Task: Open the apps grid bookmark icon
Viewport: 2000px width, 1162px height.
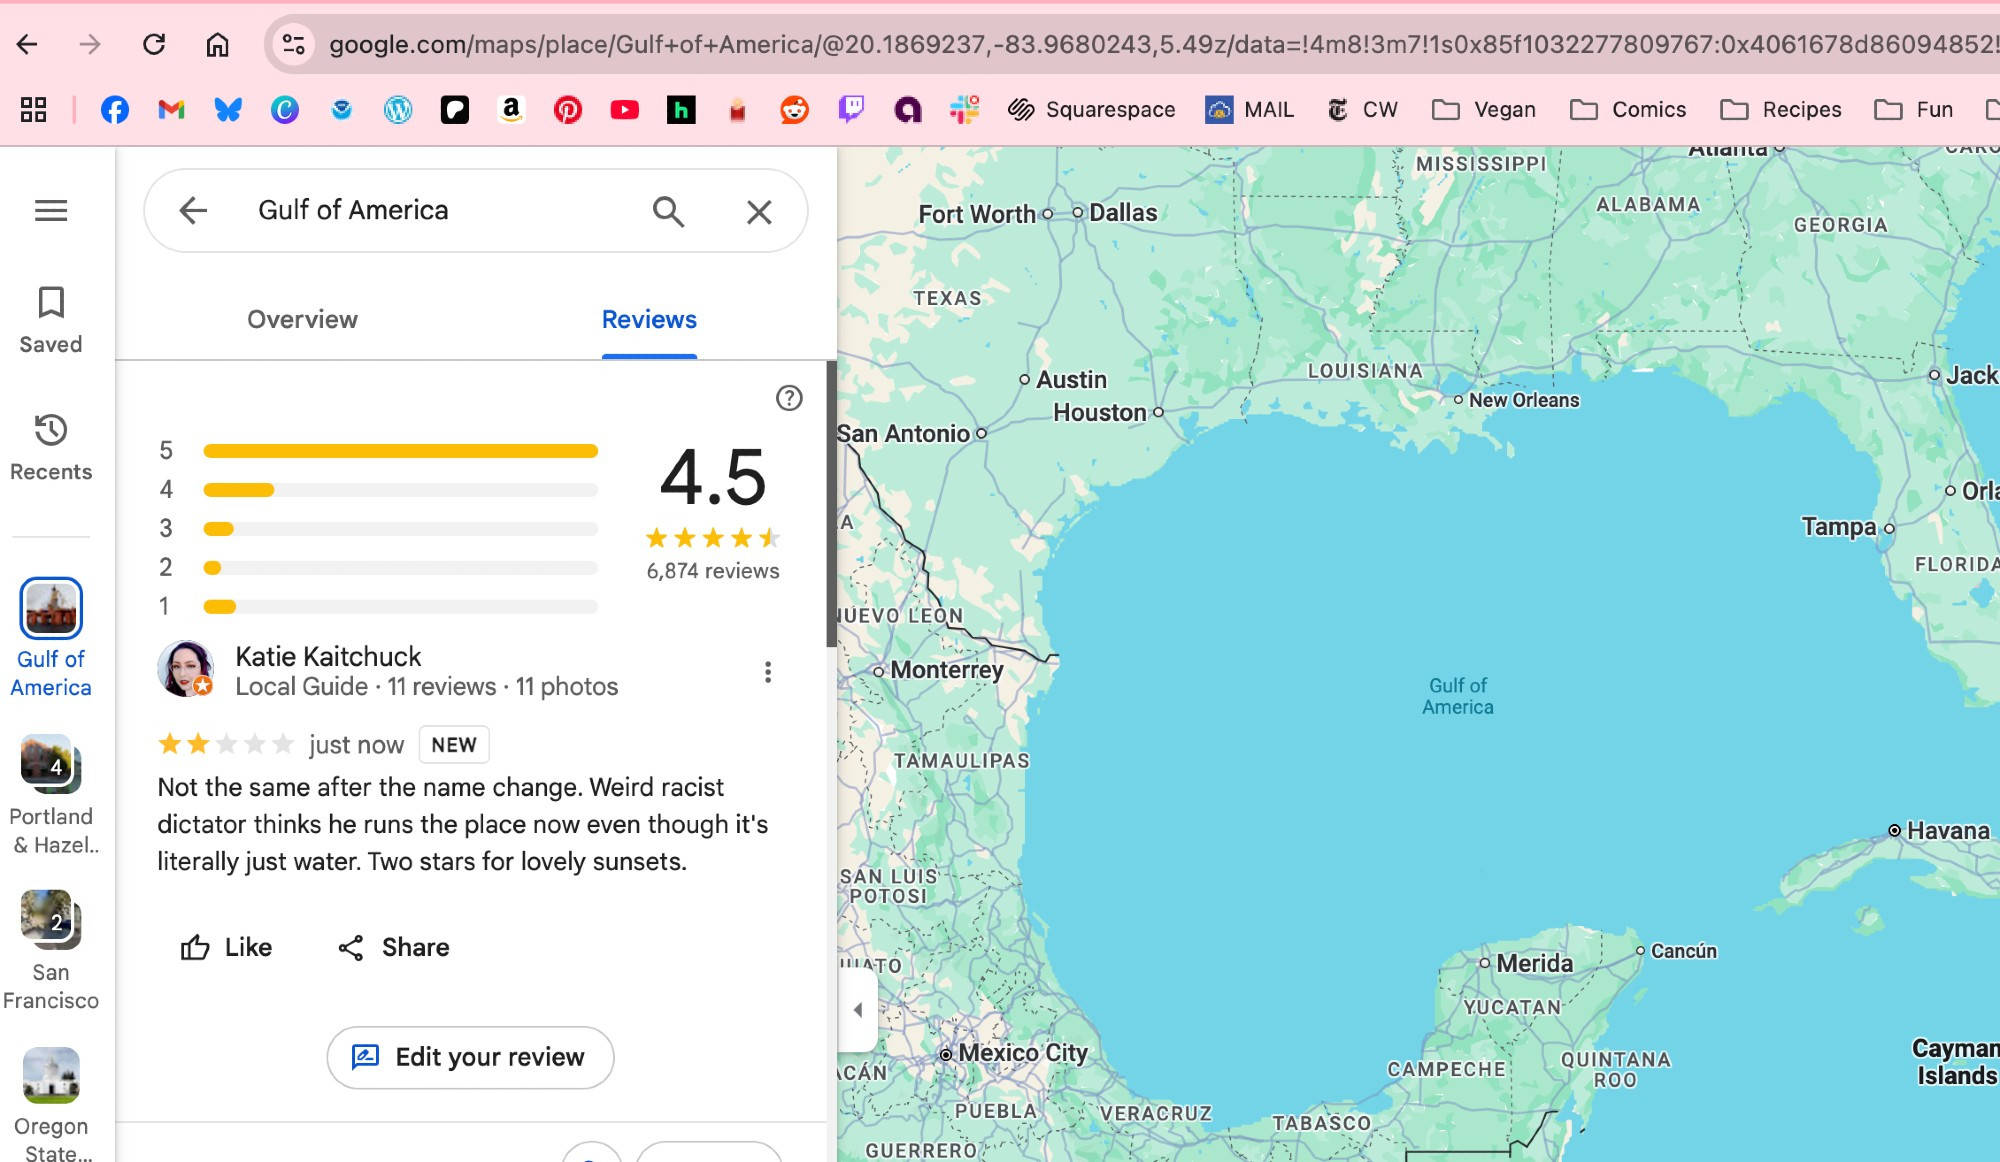Action: tap(34, 110)
